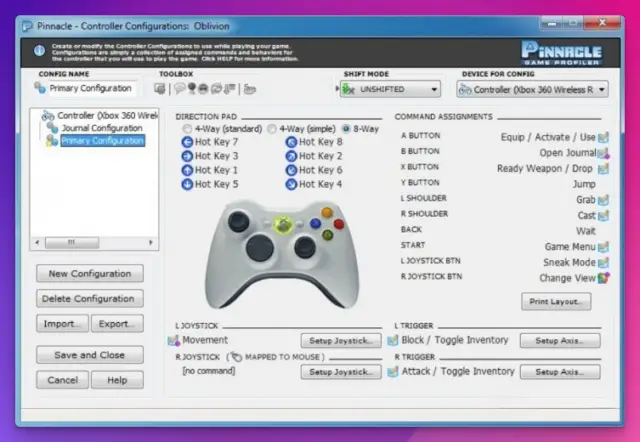640x442 pixels.
Task: Select Journal Configuration in the tree
Action: pos(95,128)
